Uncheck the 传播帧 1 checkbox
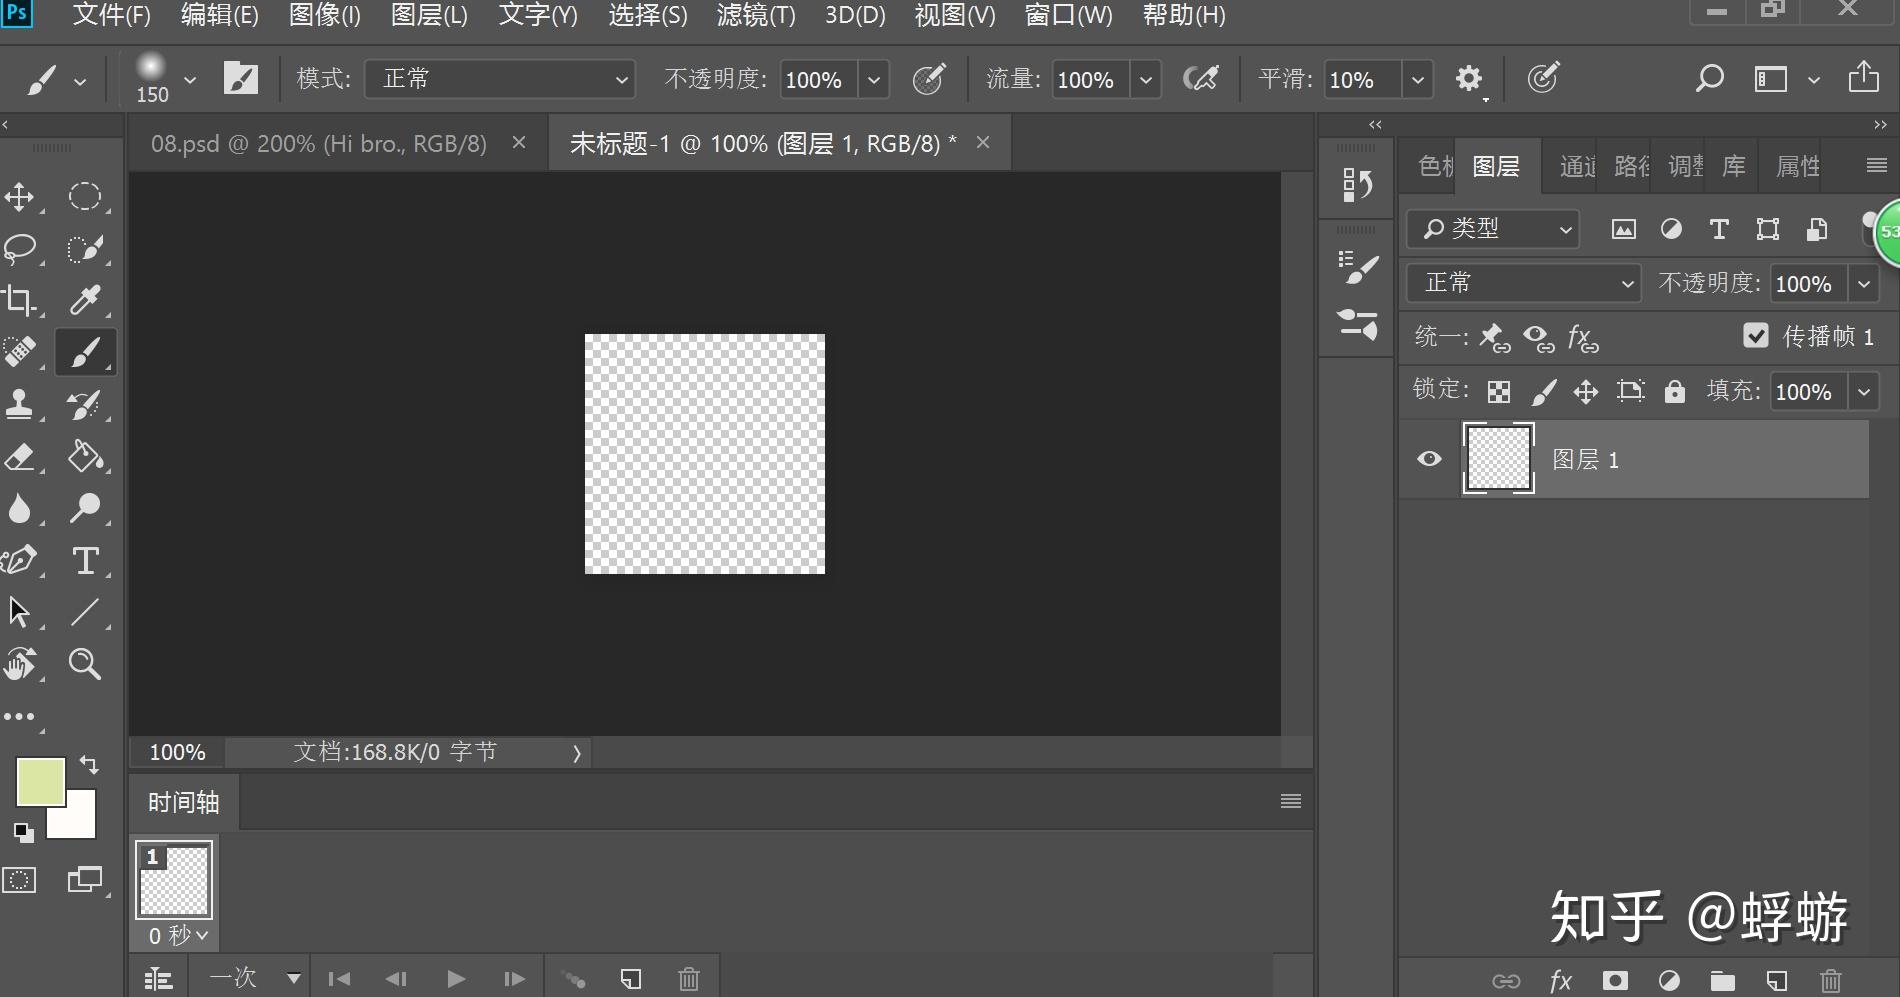1900x997 pixels. click(x=1756, y=335)
